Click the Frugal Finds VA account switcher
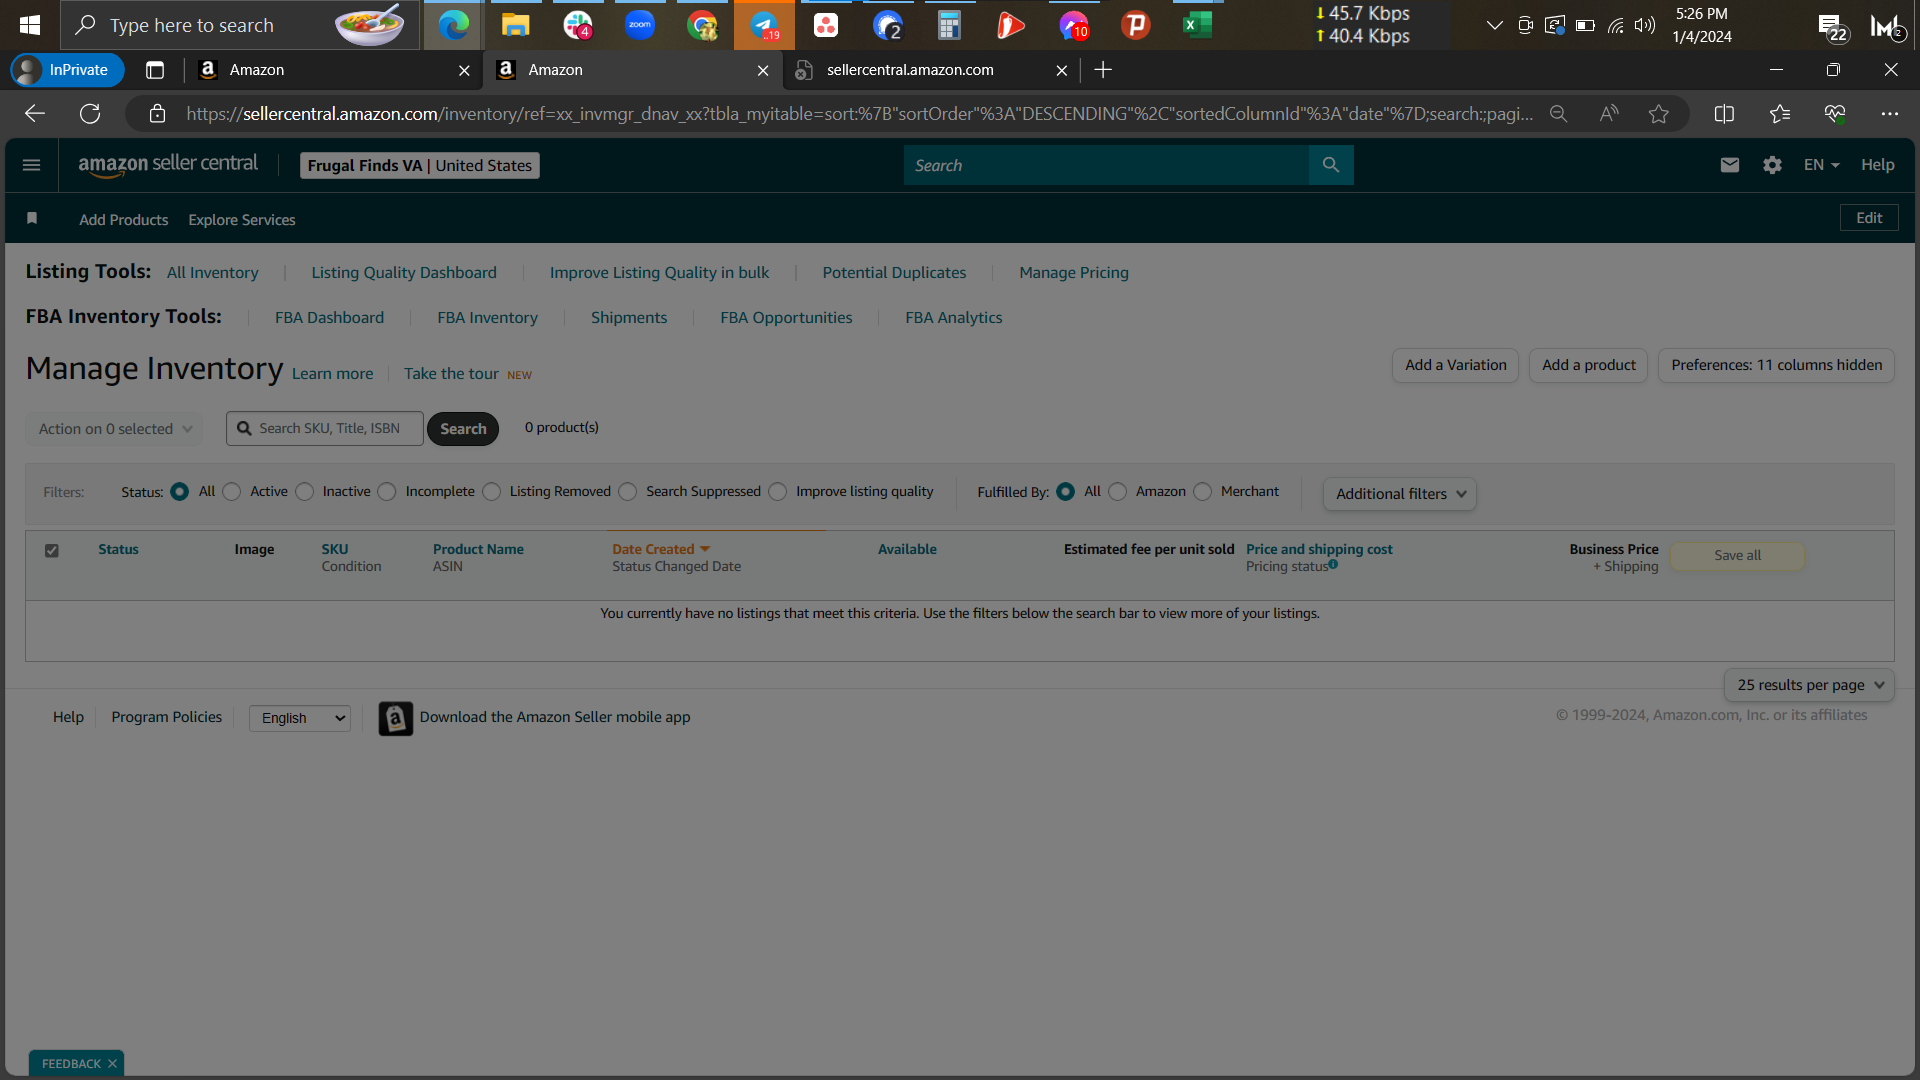1920x1080 pixels. click(x=420, y=166)
